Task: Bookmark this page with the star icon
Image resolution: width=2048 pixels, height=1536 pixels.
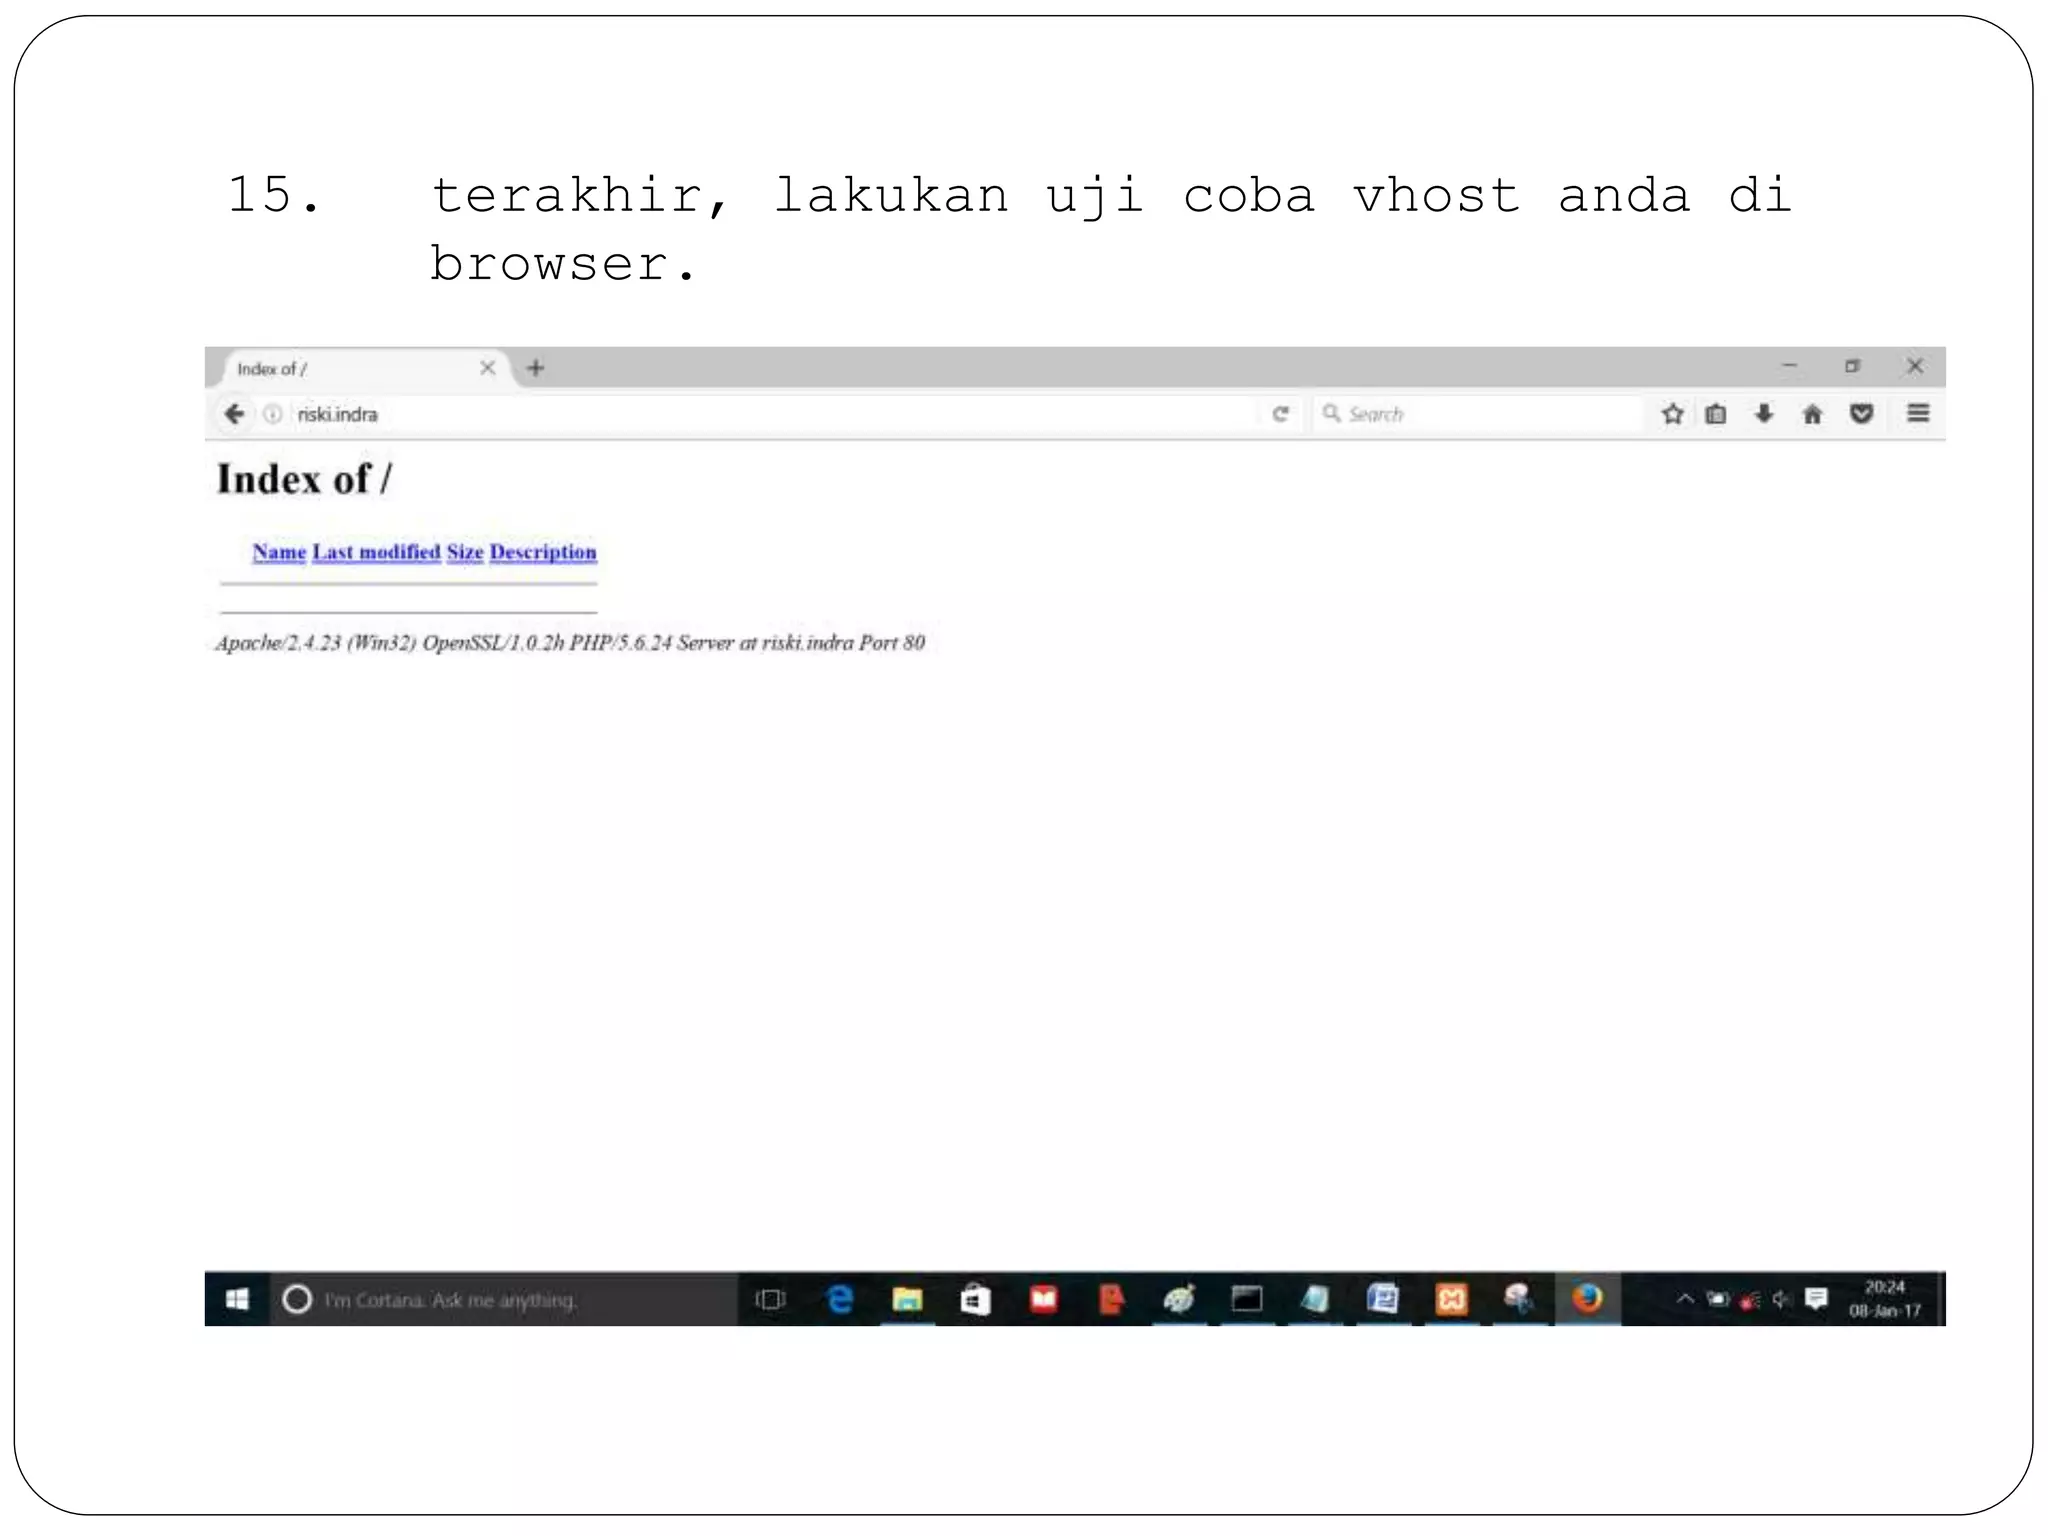Action: coord(1672,414)
